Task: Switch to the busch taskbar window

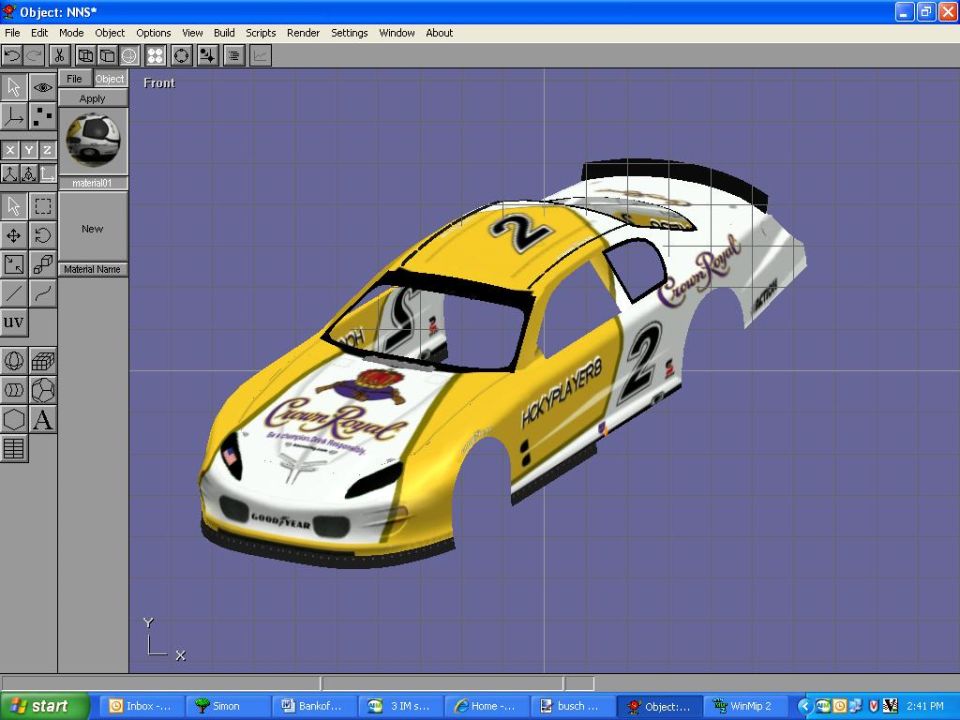Action: [x=572, y=706]
